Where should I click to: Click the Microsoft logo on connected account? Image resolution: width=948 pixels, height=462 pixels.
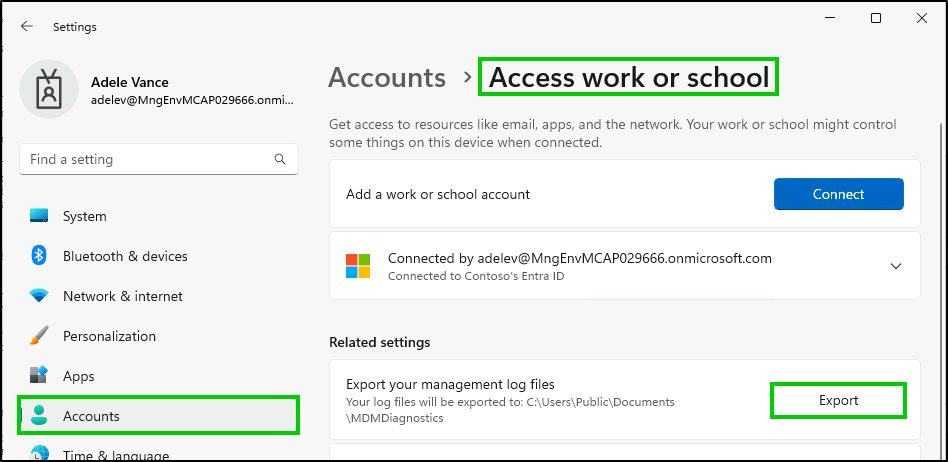tap(358, 265)
